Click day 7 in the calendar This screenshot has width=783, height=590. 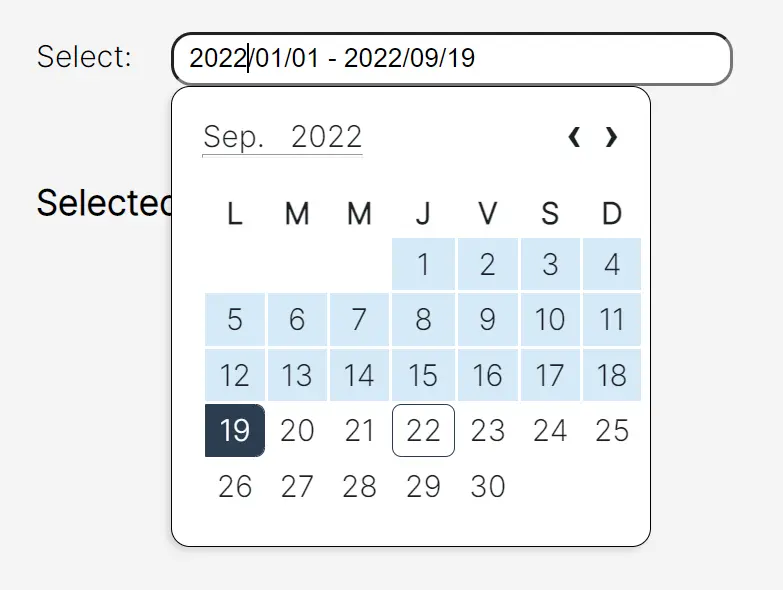coord(359,319)
